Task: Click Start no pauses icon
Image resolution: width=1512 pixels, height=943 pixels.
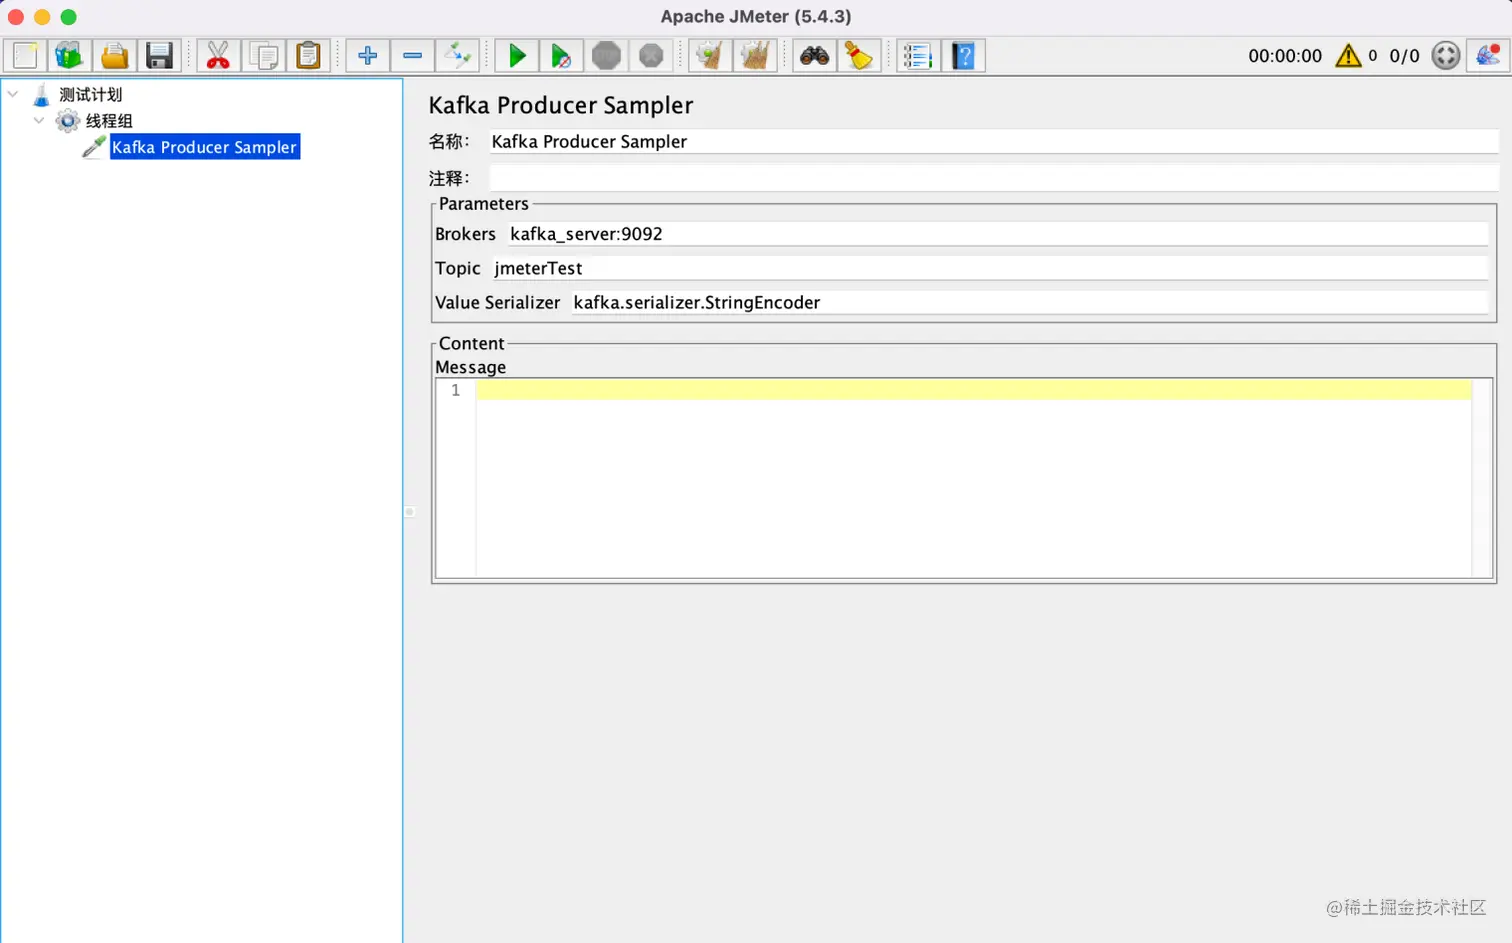Action: pos(561,56)
